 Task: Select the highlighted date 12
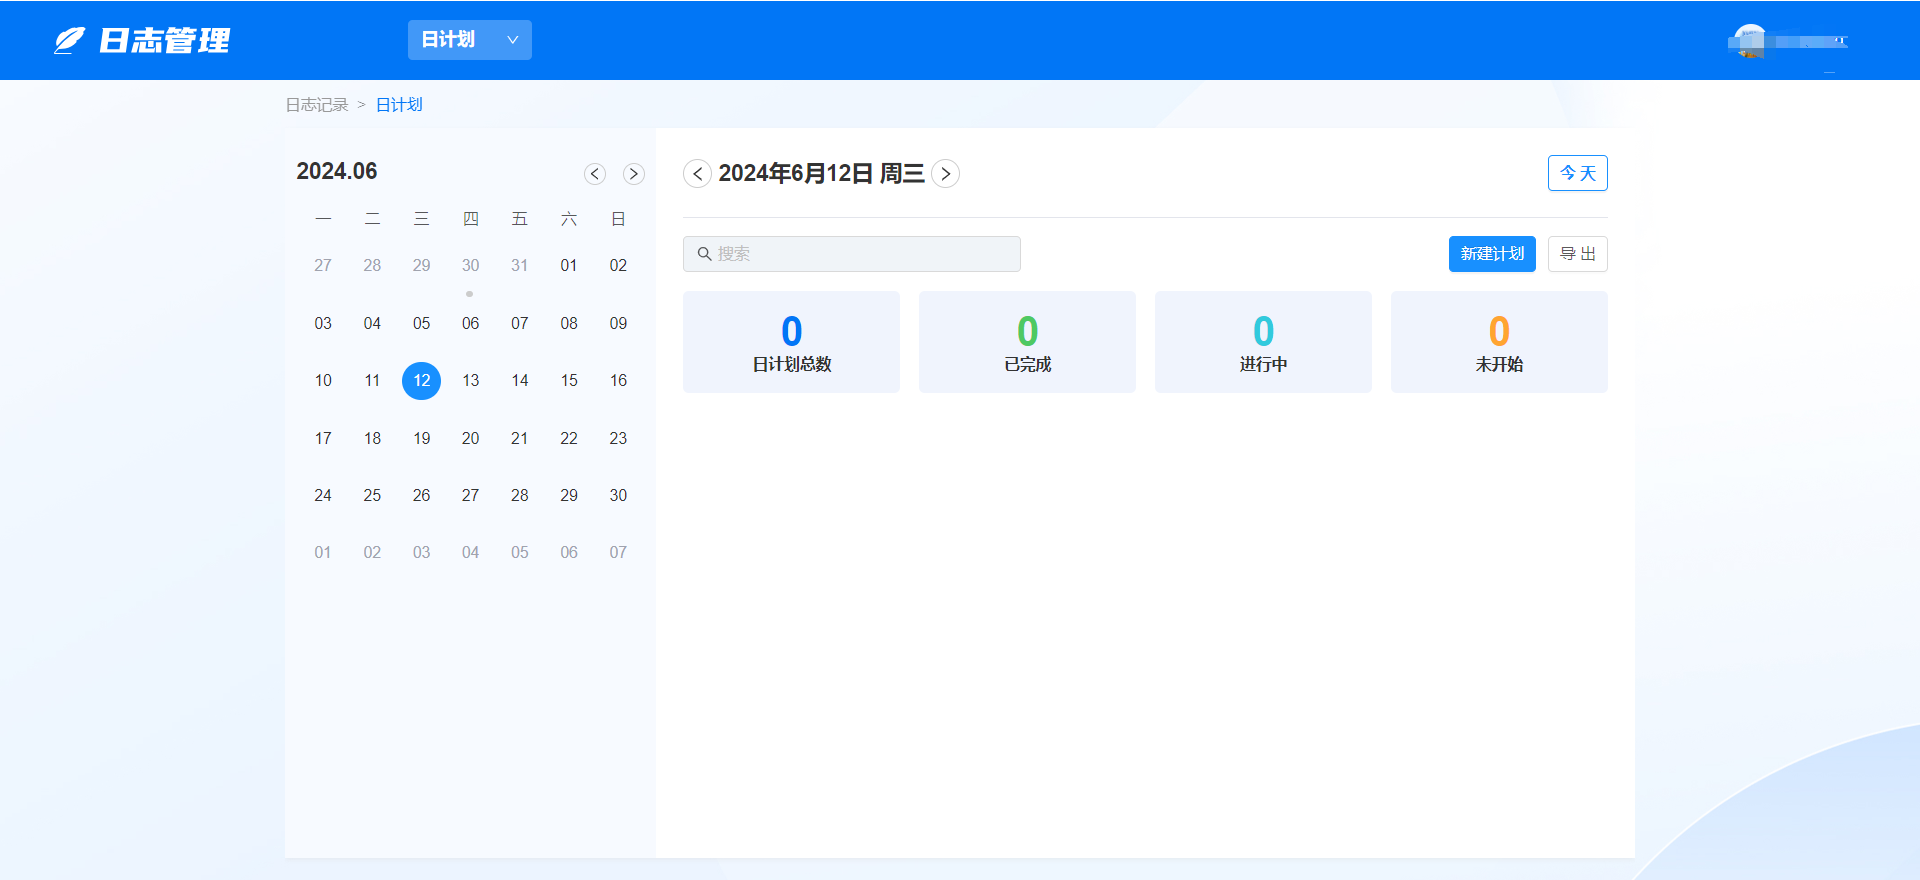click(422, 381)
